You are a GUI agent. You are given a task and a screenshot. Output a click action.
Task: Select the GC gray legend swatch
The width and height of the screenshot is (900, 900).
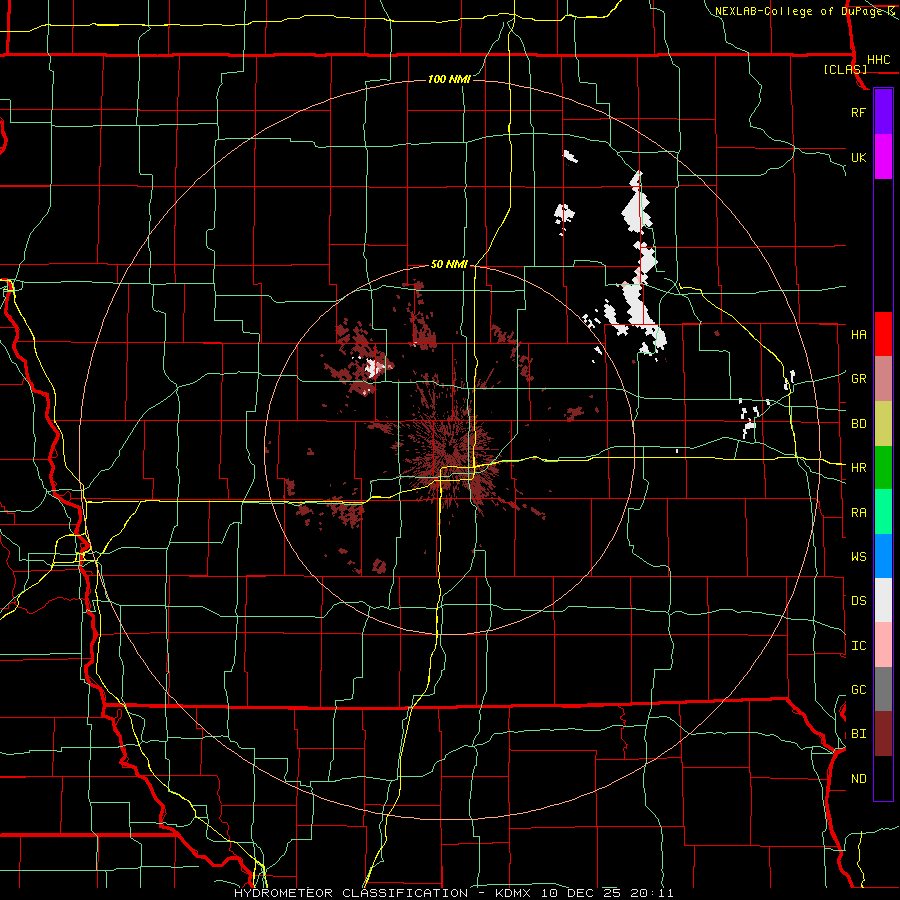883,689
